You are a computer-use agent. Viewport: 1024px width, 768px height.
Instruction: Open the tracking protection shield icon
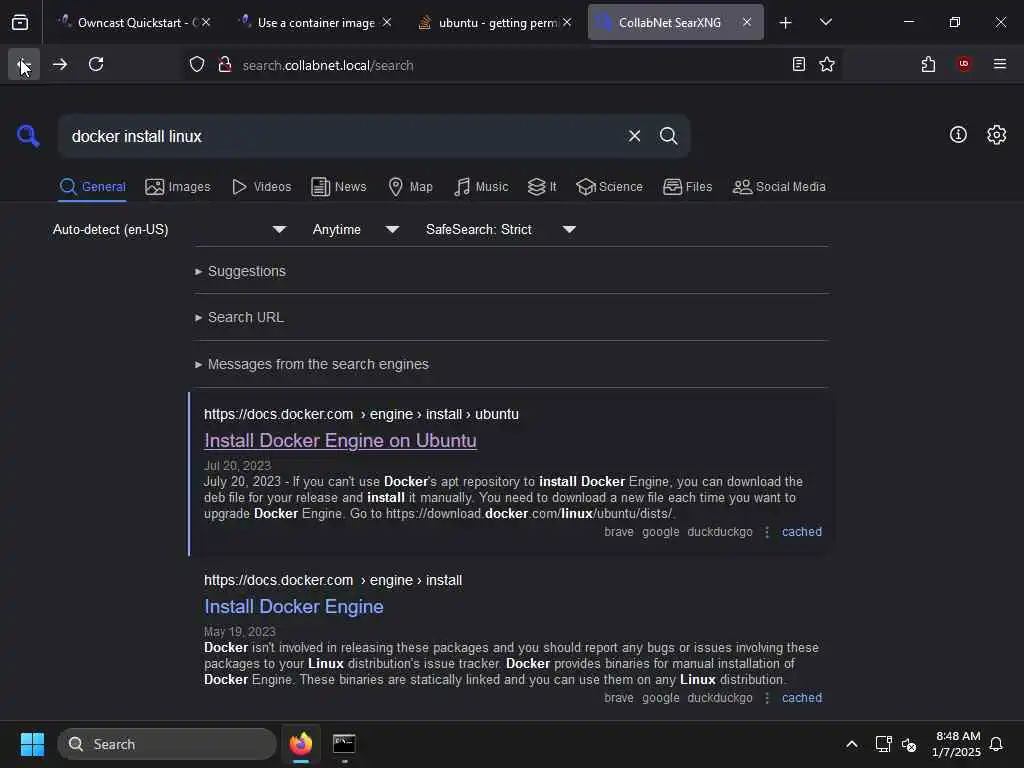pyautogui.click(x=197, y=65)
